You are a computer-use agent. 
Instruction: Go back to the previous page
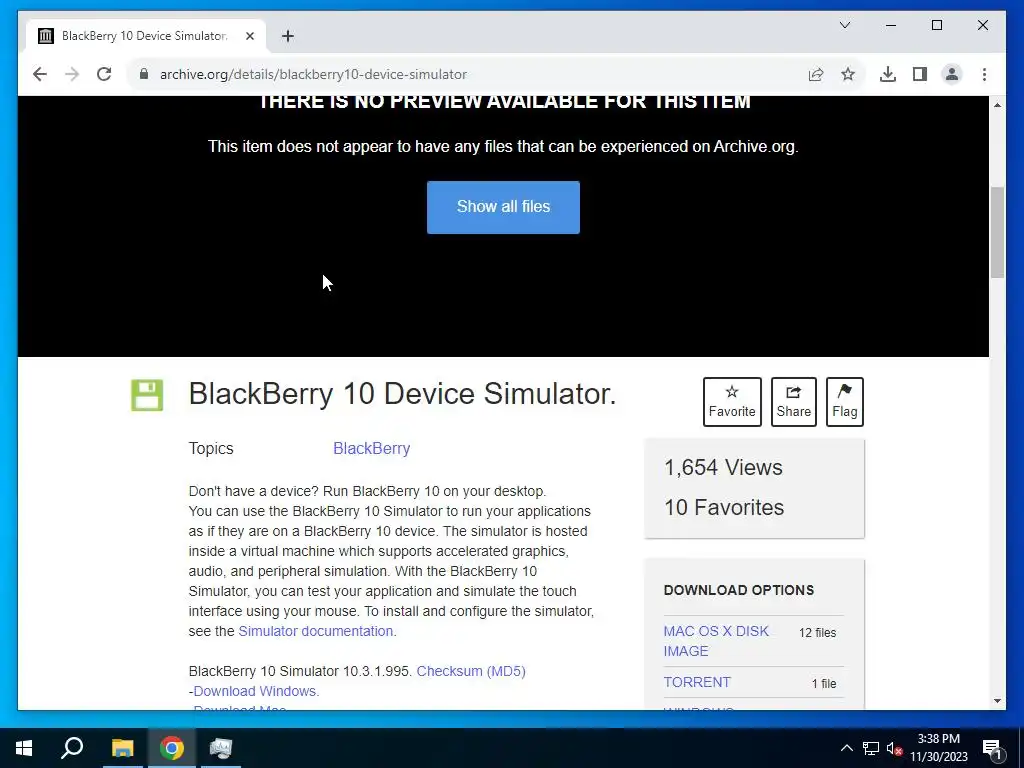[40, 74]
